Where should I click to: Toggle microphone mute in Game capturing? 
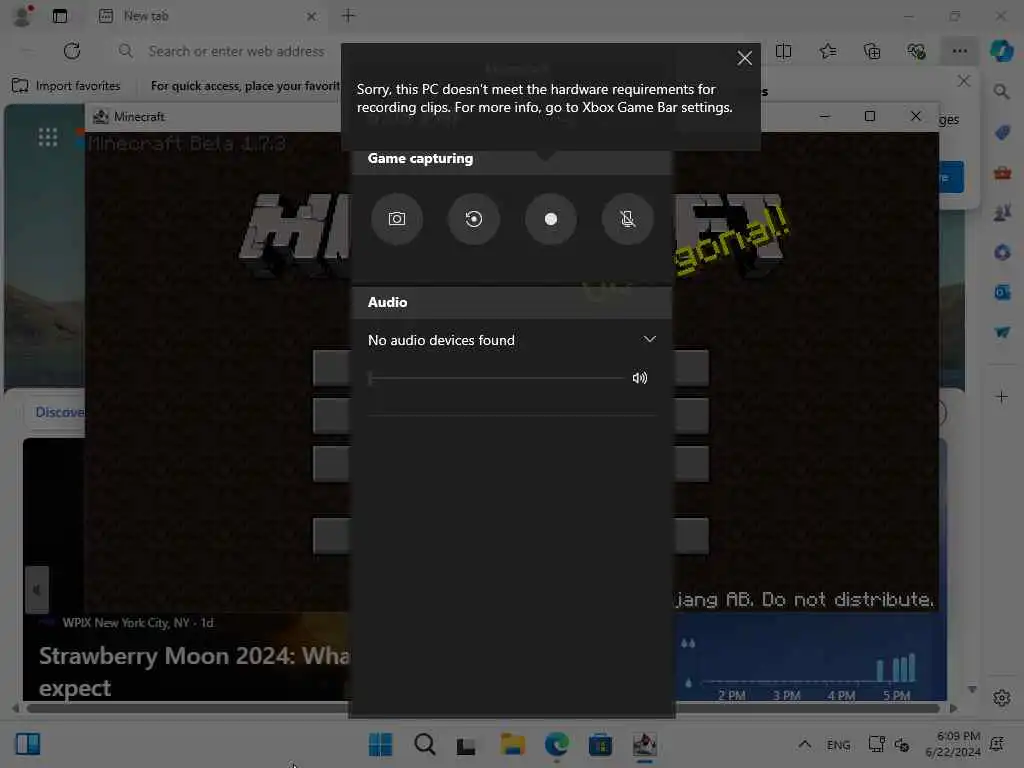point(627,219)
